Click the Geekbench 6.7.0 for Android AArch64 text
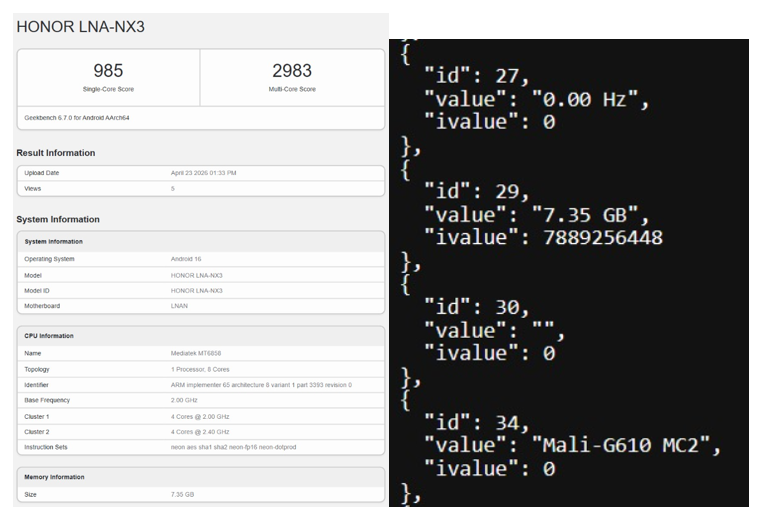 coord(78,117)
